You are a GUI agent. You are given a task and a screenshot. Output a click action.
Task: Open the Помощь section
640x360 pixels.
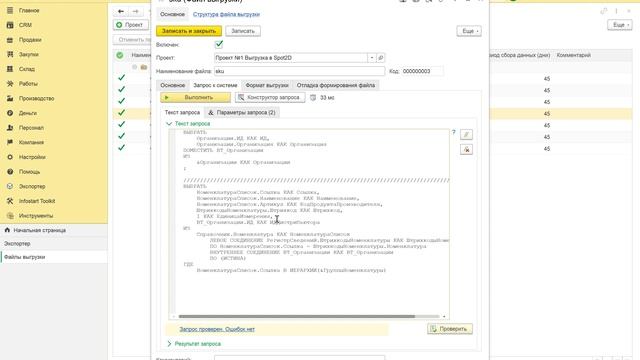(29, 172)
